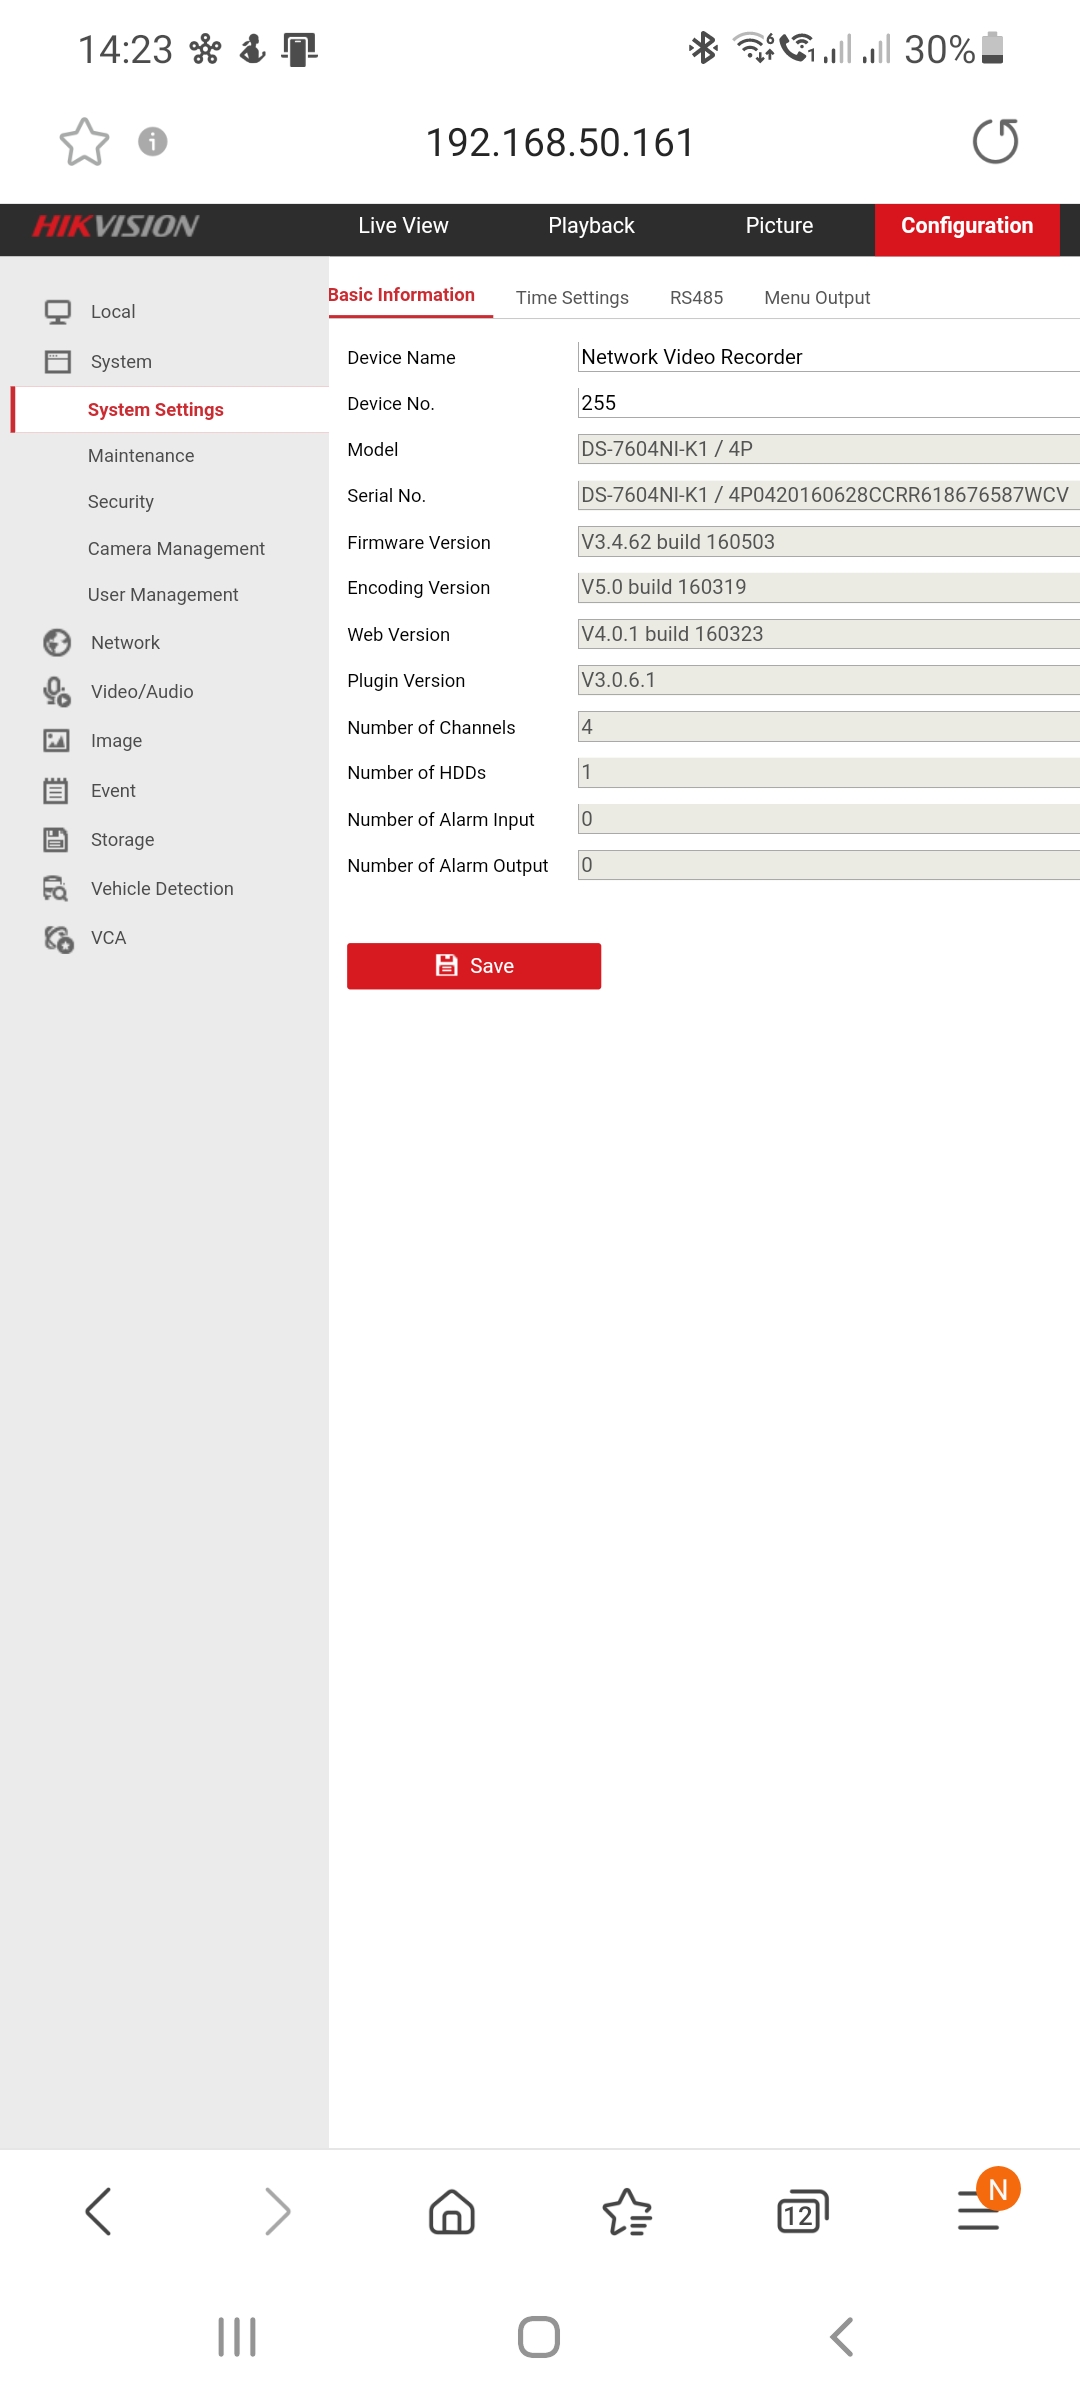Click the VCA icon in sidebar
The image size is (1080, 2400).
[57, 938]
